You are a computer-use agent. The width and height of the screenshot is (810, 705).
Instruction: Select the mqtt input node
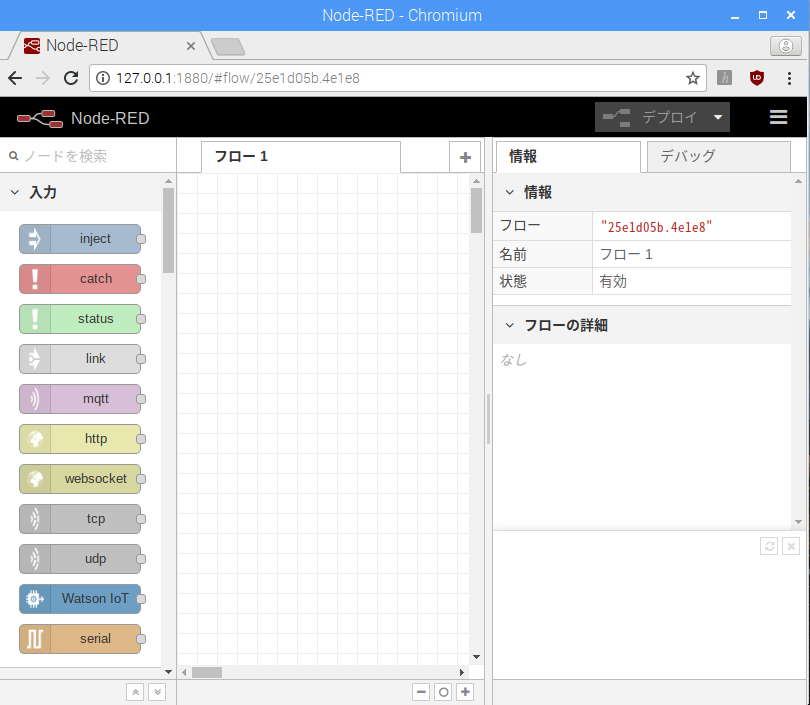80,399
